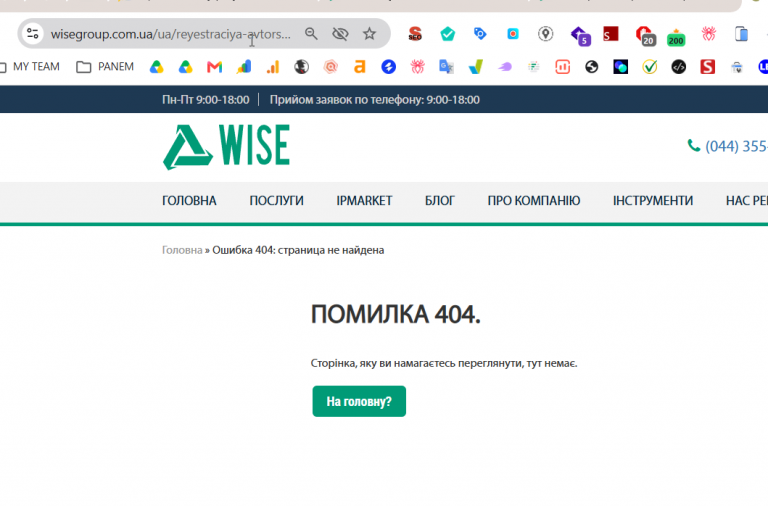Click the green and blue checkmark bookmark
Screen dimensions: 768x506
[475, 67]
